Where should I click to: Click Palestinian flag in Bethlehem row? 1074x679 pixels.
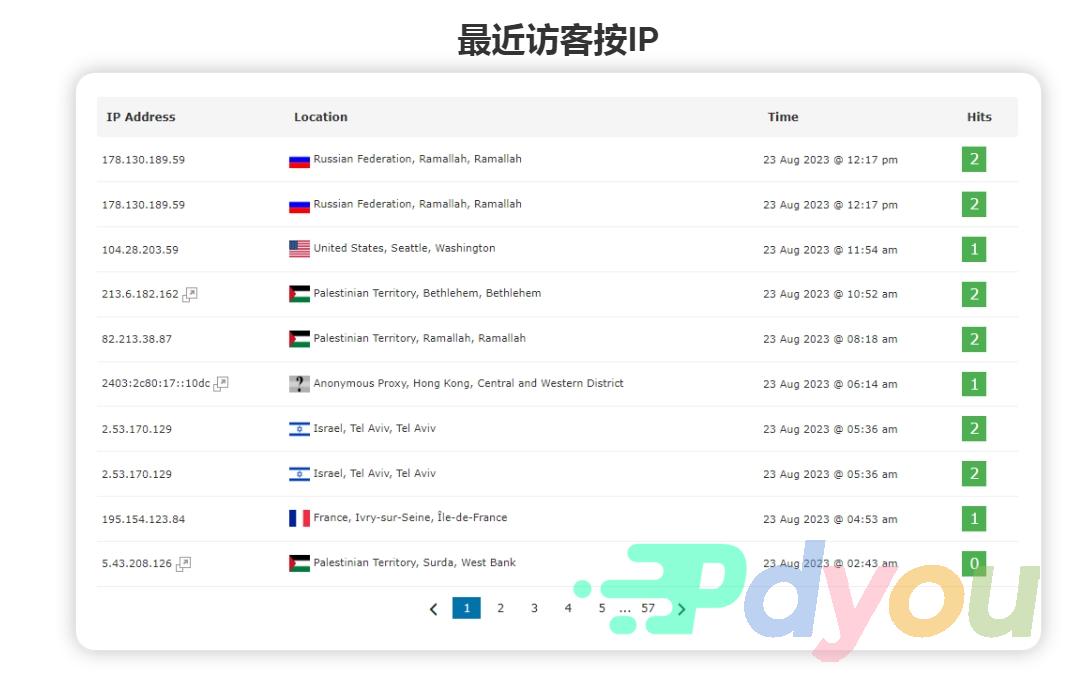299,294
